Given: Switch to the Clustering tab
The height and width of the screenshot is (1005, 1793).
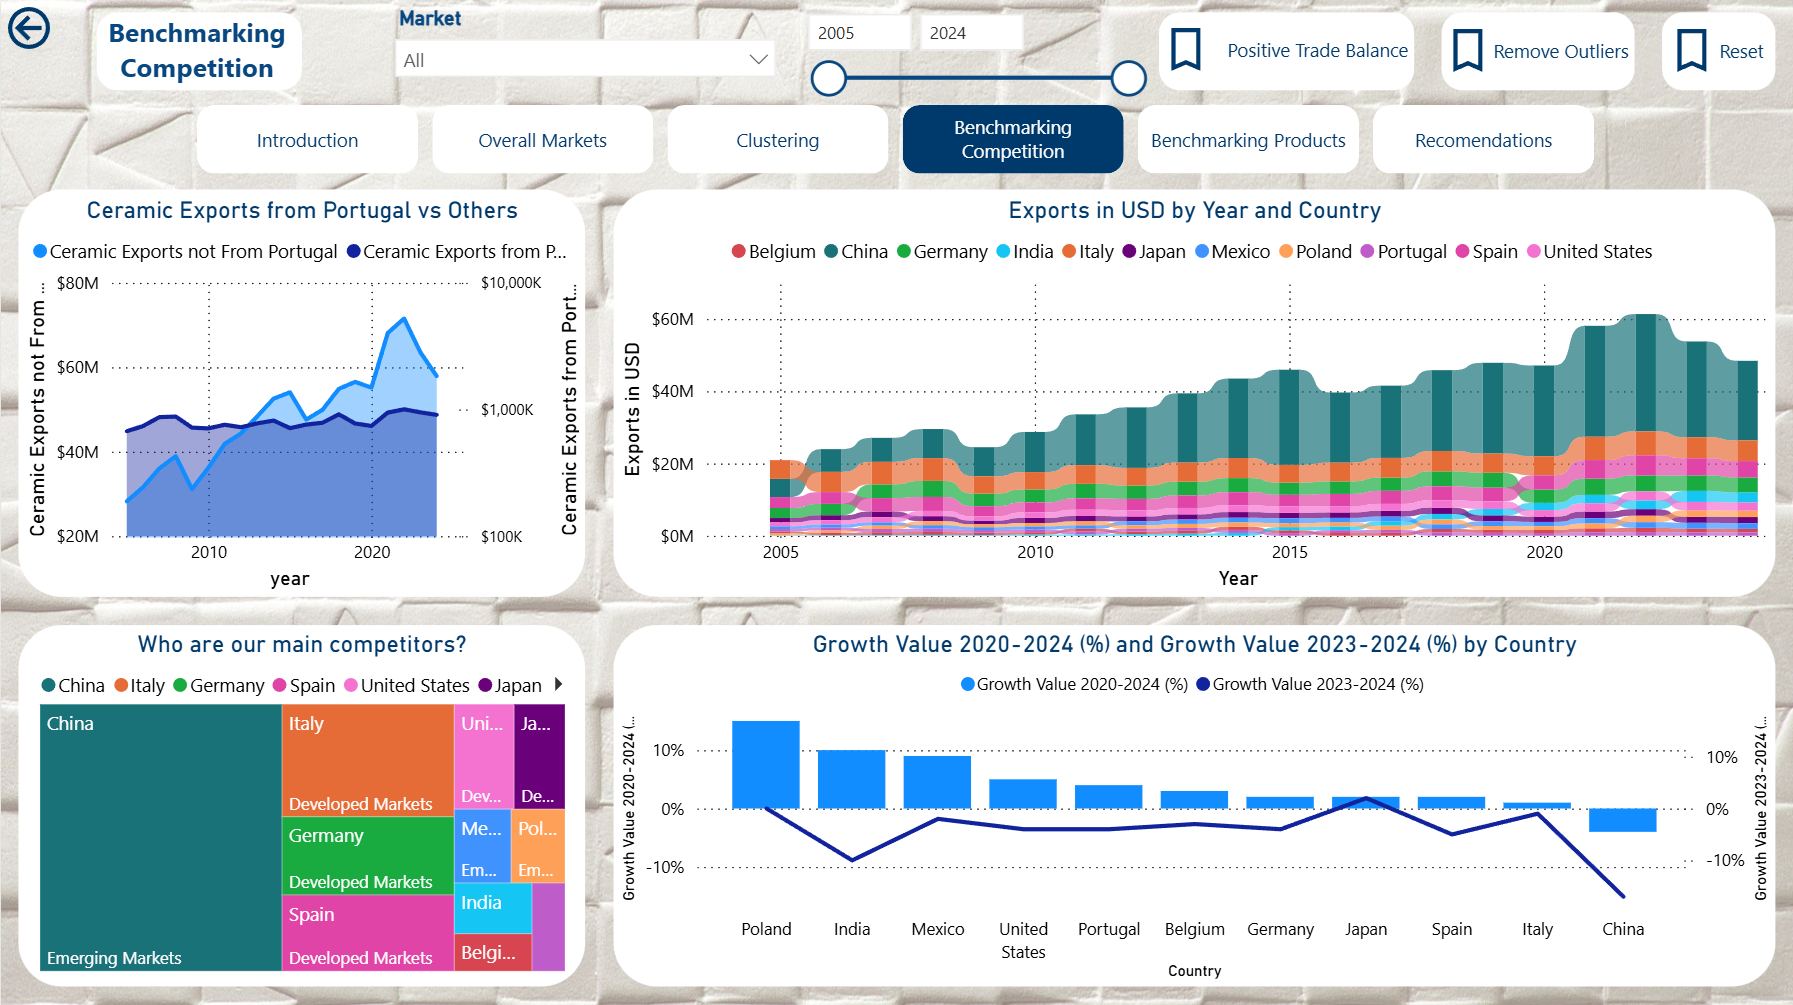Looking at the screenshot, I should [x=777, y=141].
